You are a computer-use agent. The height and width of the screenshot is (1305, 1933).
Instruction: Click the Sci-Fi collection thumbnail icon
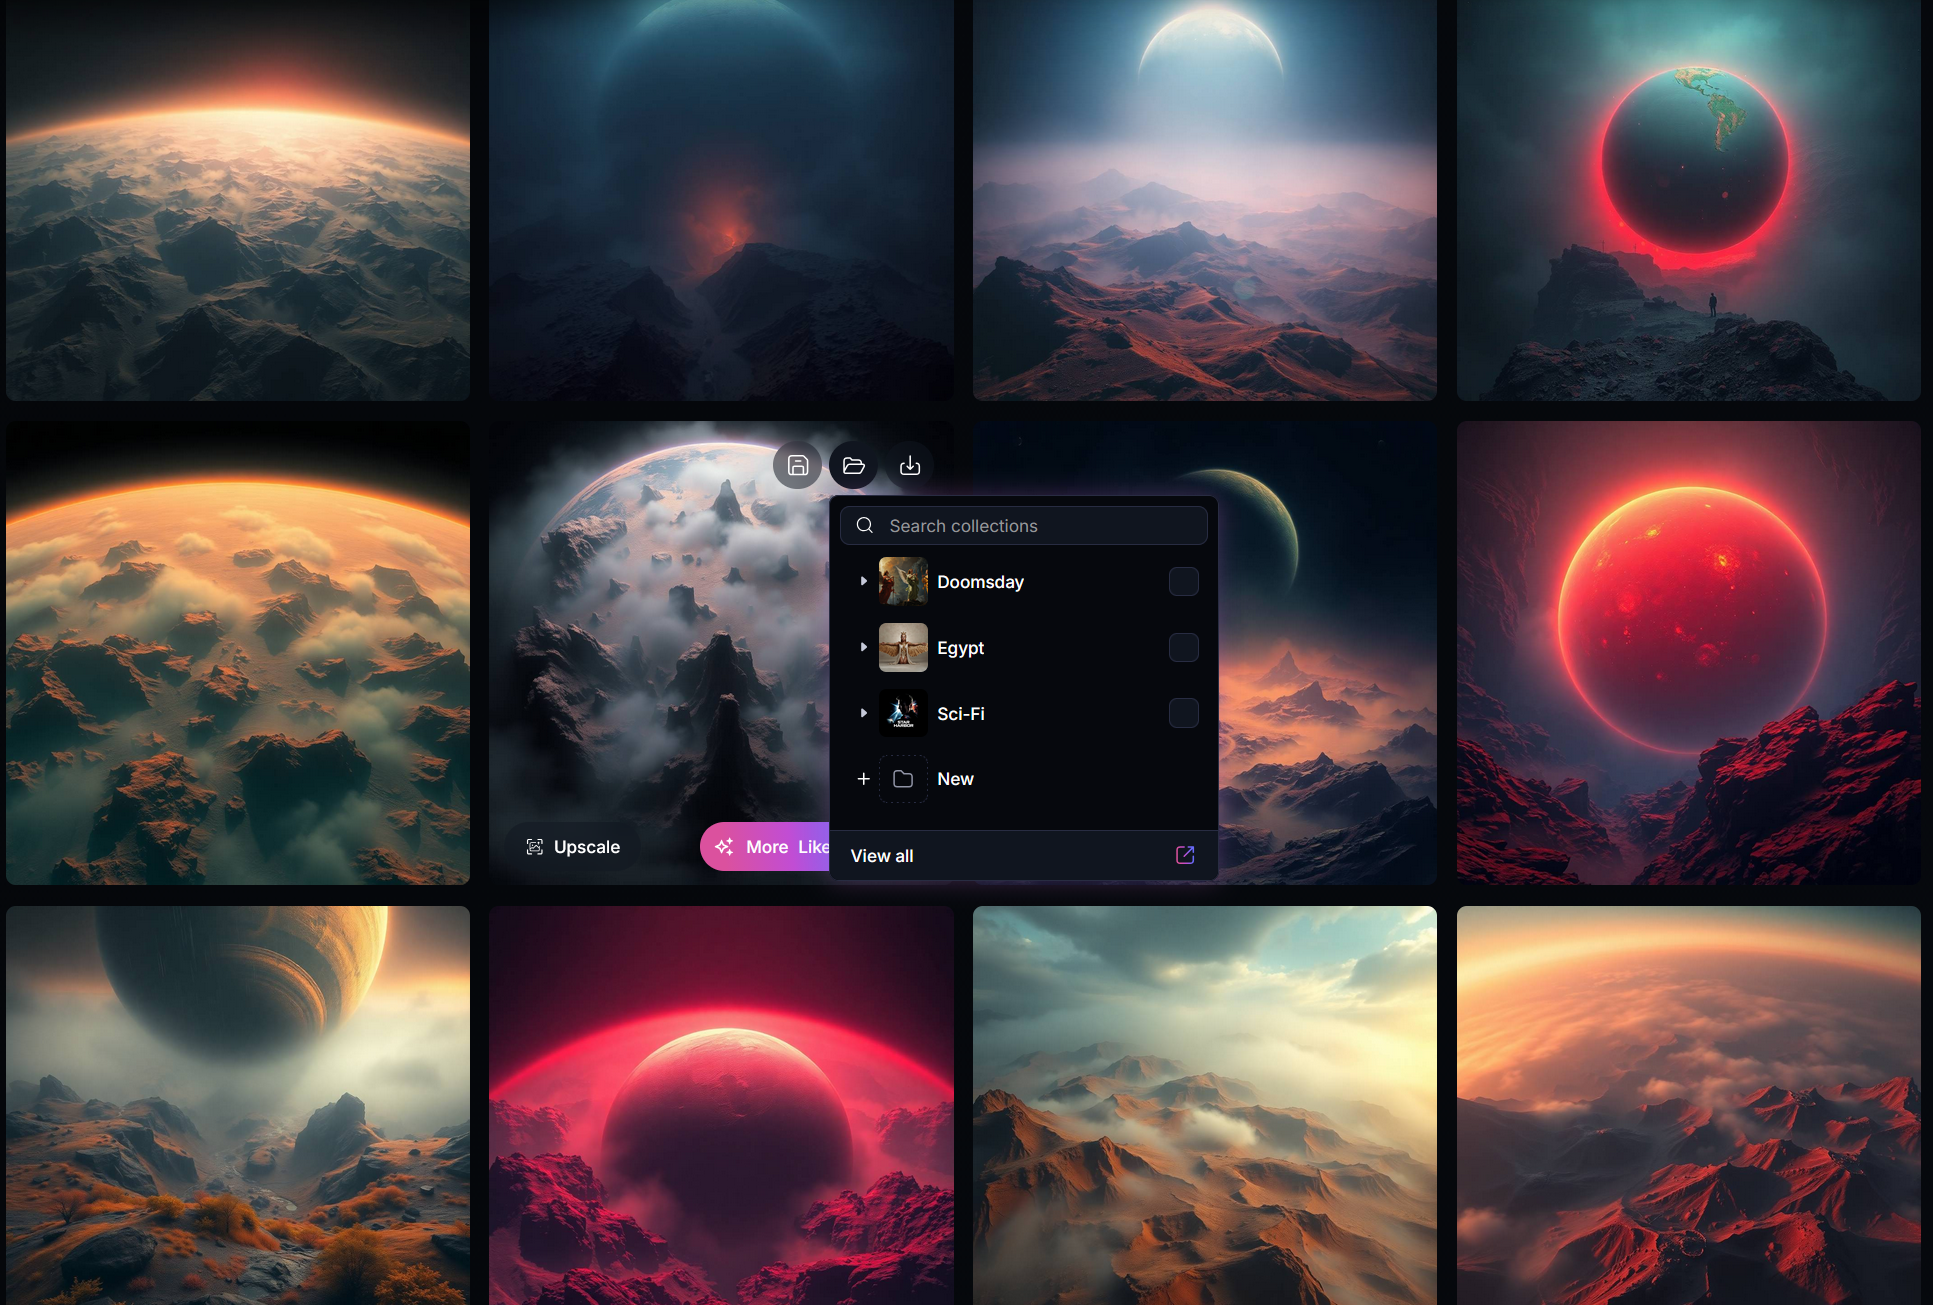coord(902,713)
